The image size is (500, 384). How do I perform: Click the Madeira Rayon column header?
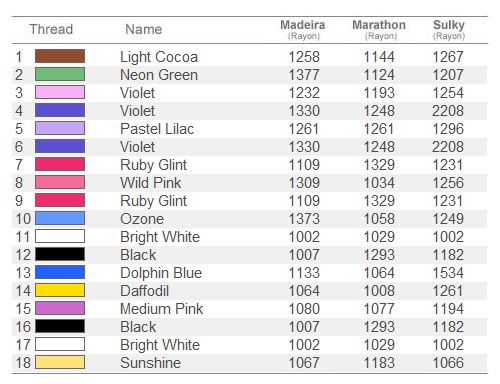pyautogui.click(x=303, y=29)
